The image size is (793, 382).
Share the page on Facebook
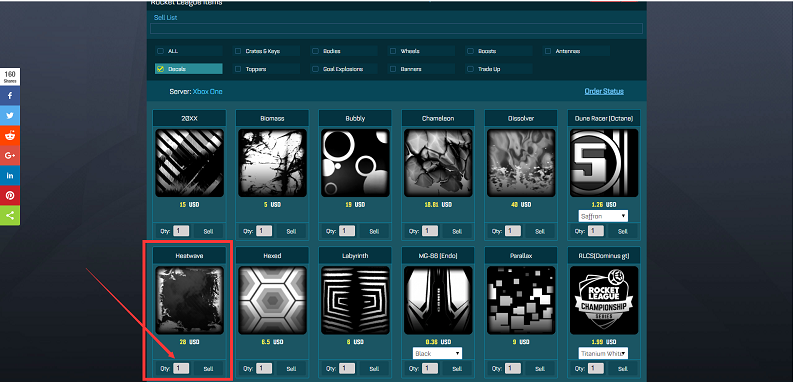click(x=10, y=96)
